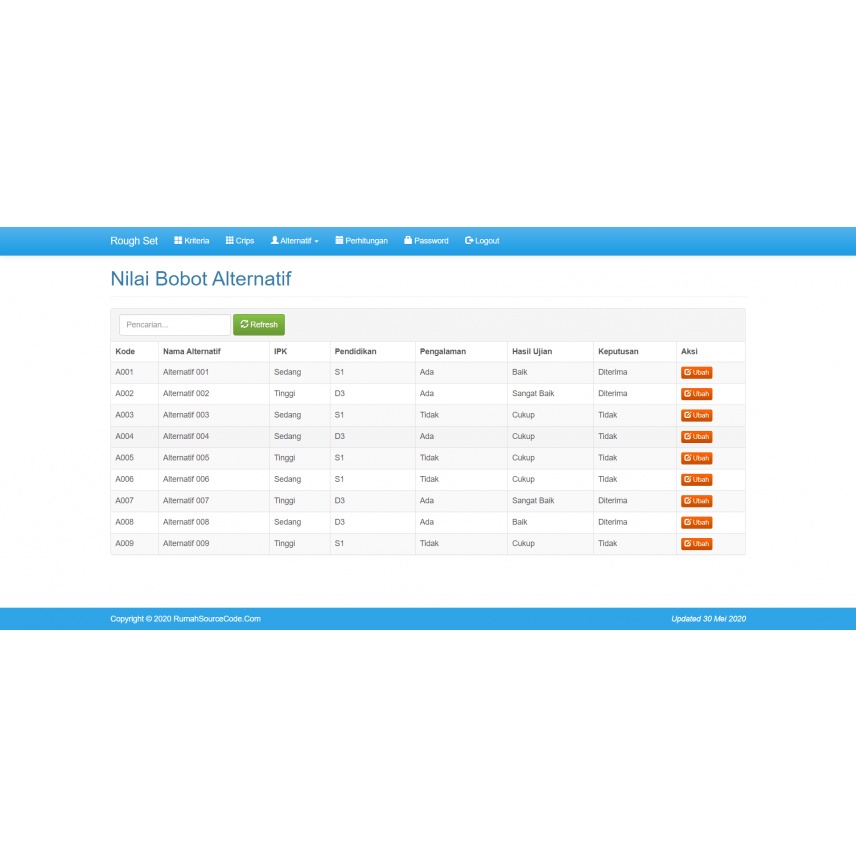Click the Pencarian search field
The height and width of the screenshot is (856, 856).
(175, 325)
